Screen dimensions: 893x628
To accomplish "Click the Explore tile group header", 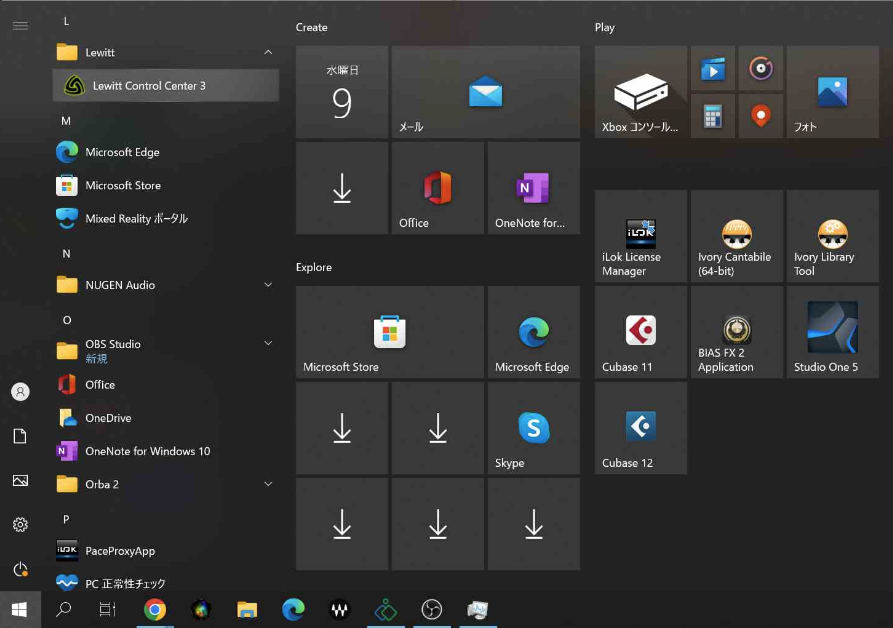I will tap(314, 267).
